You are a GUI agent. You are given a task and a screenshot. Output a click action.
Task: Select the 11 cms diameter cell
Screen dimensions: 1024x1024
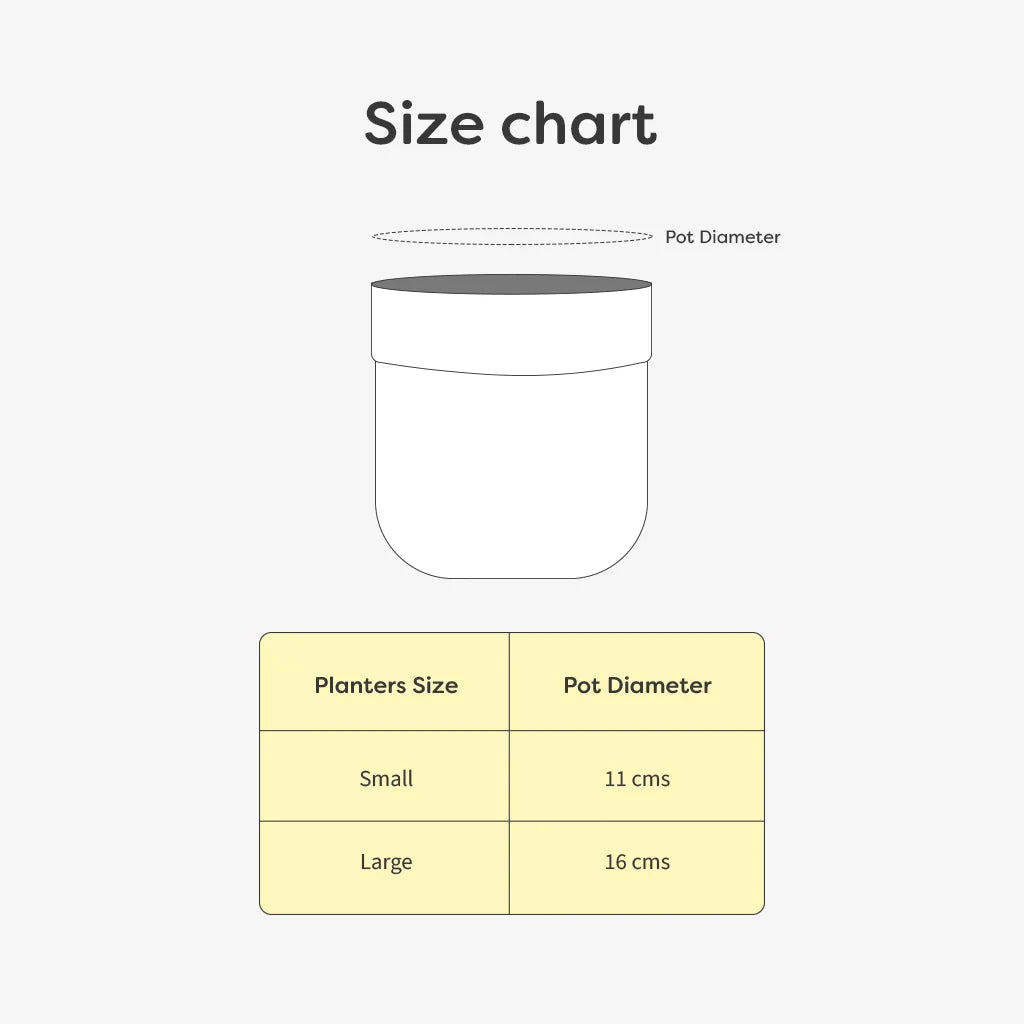[x=637, y=776]
